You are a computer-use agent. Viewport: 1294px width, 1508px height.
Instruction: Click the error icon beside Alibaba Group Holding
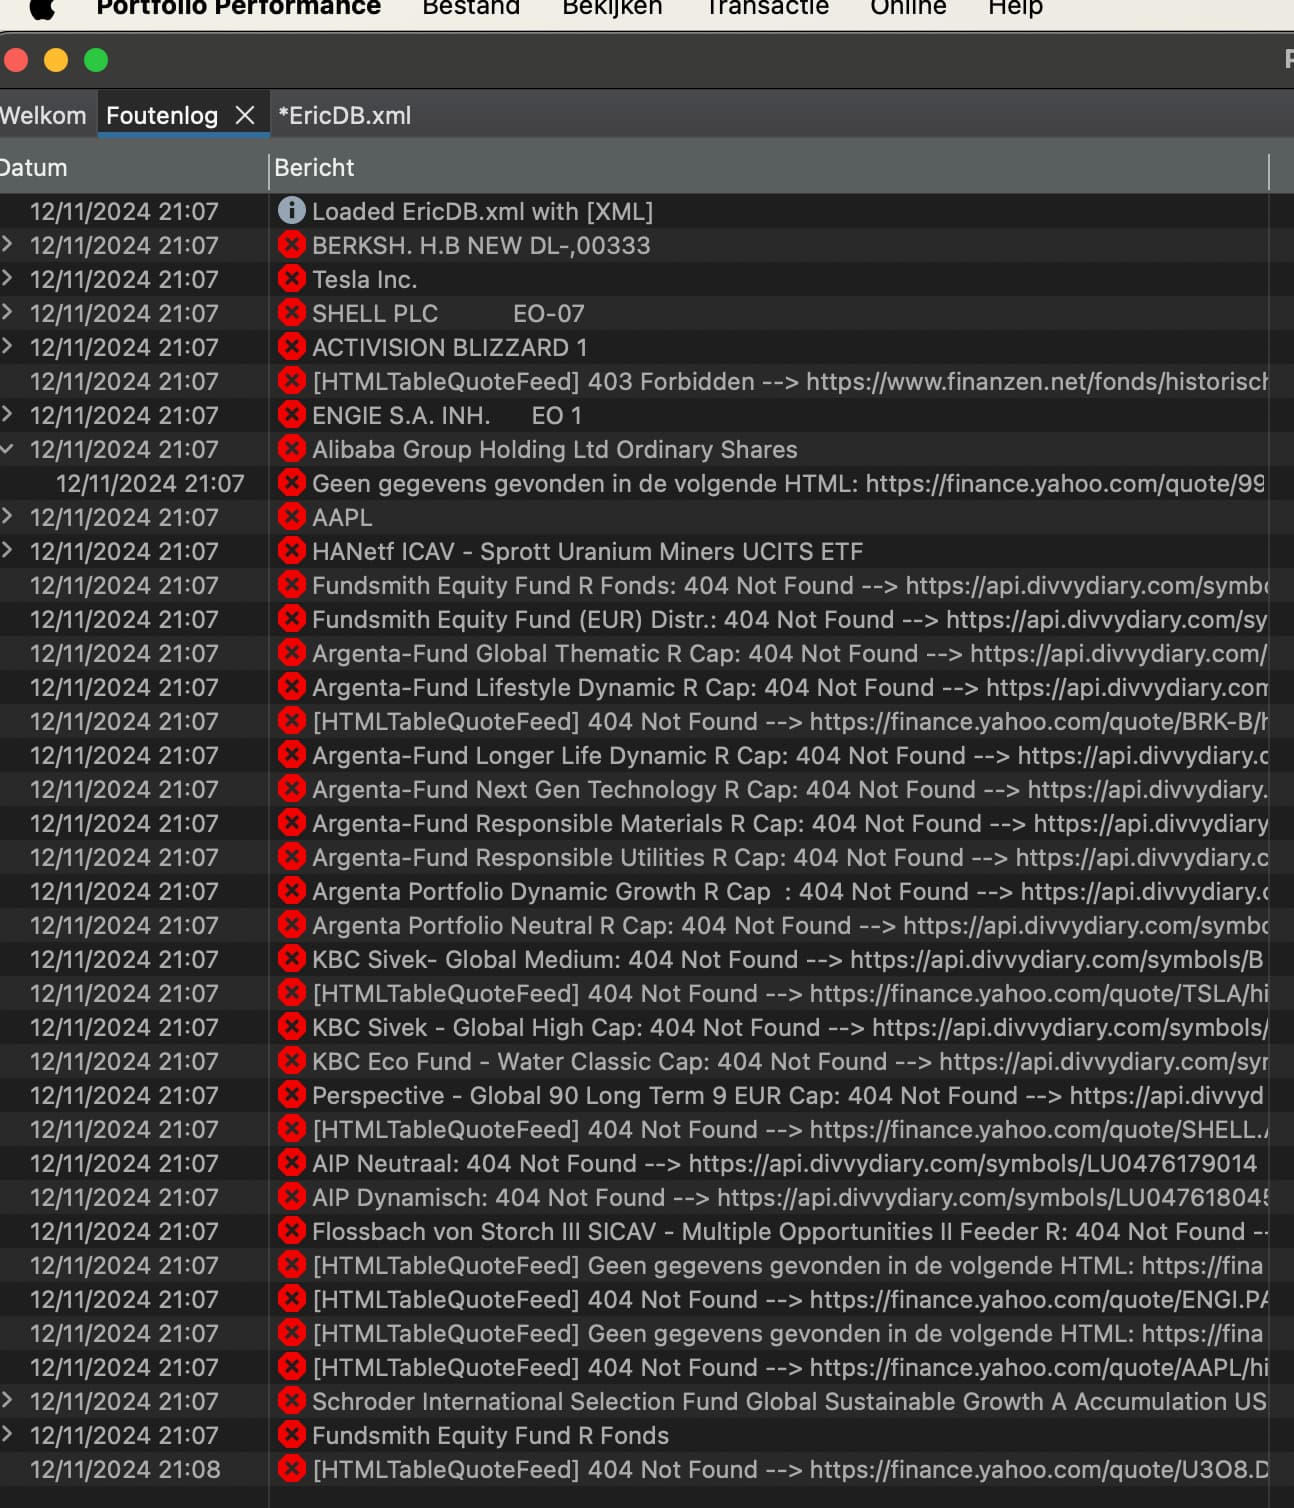(291, 448)
